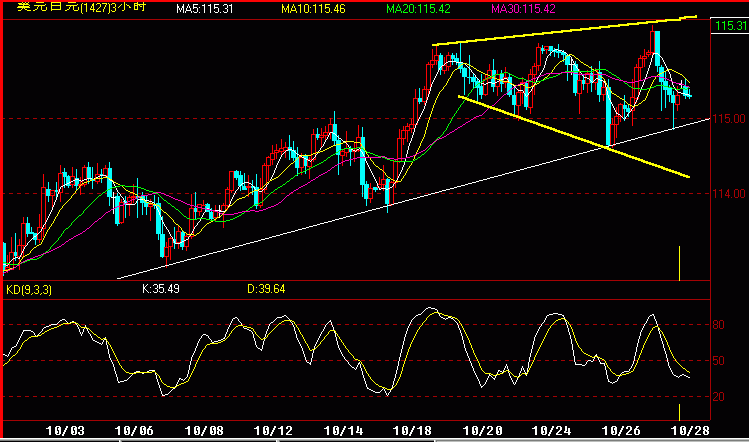Select the MA20:115.42 indicator label
This screenshot has width=749, height=442.
[418, 9]
